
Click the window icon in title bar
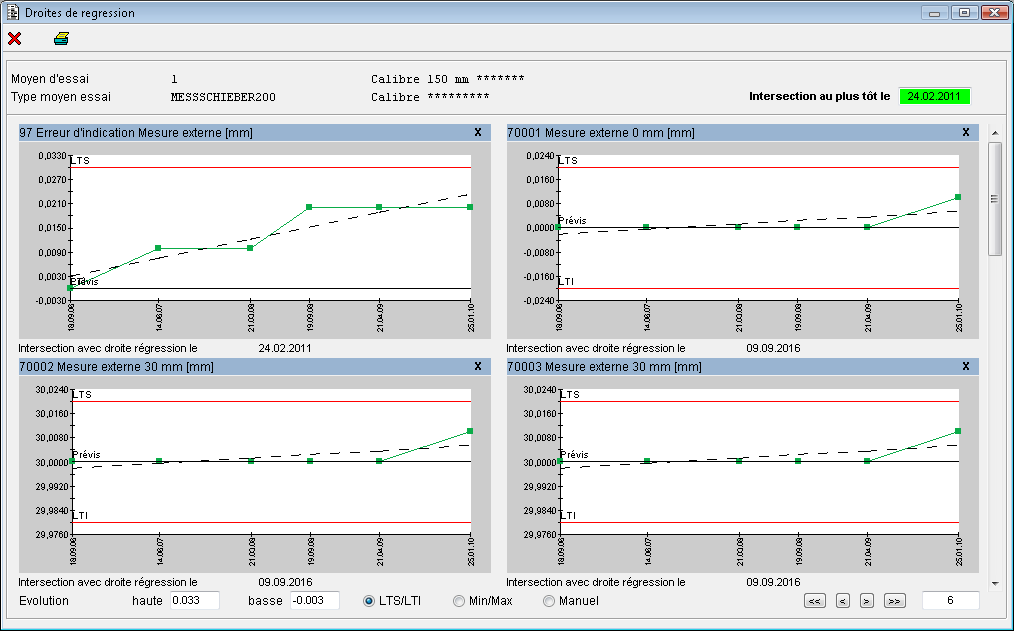point(12,13)
